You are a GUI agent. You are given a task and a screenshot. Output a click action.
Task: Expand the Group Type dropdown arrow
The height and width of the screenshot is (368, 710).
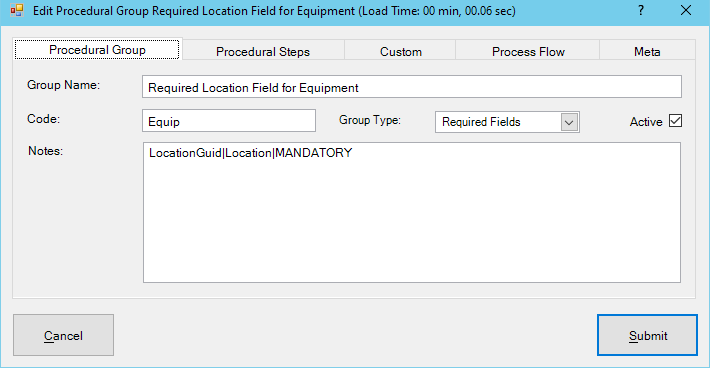coord(569,122)
